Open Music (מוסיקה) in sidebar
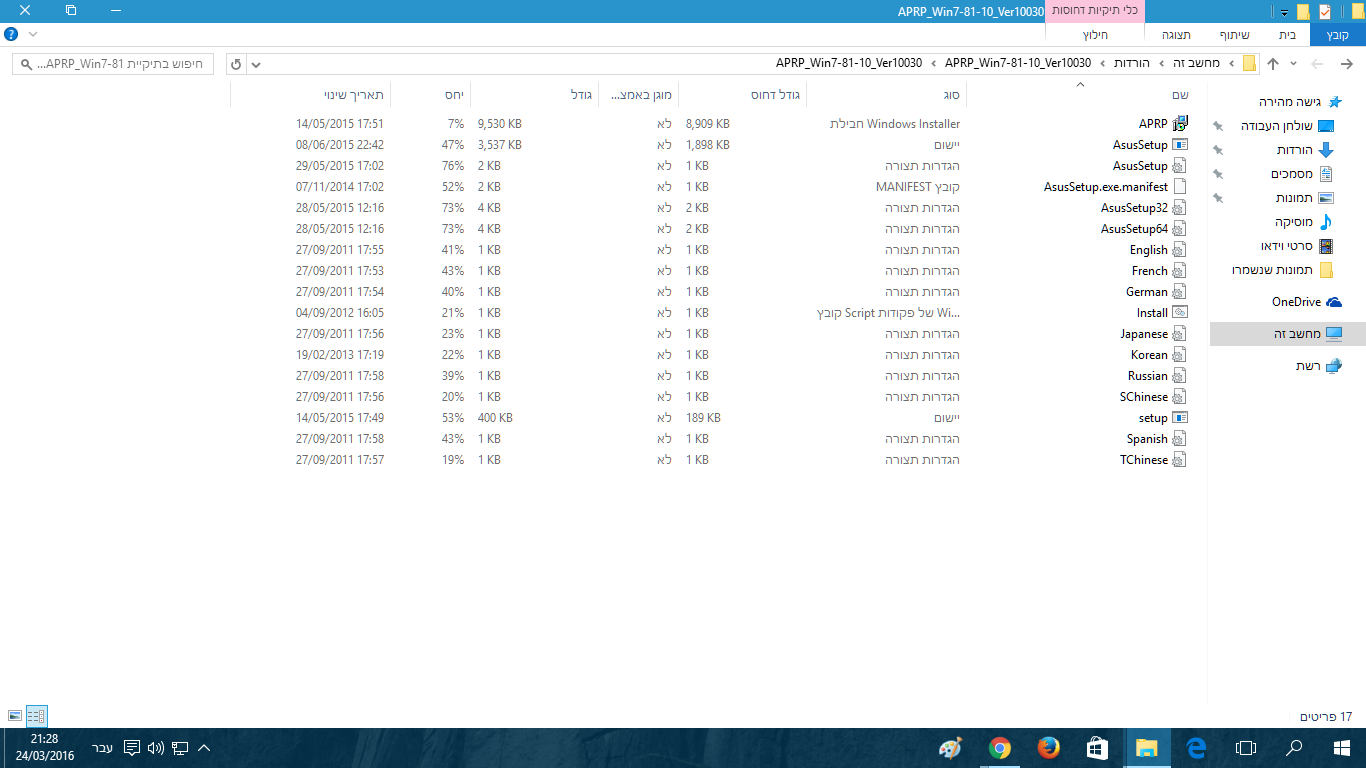This screenshot has height=768, width=1366. [1304, 222]
